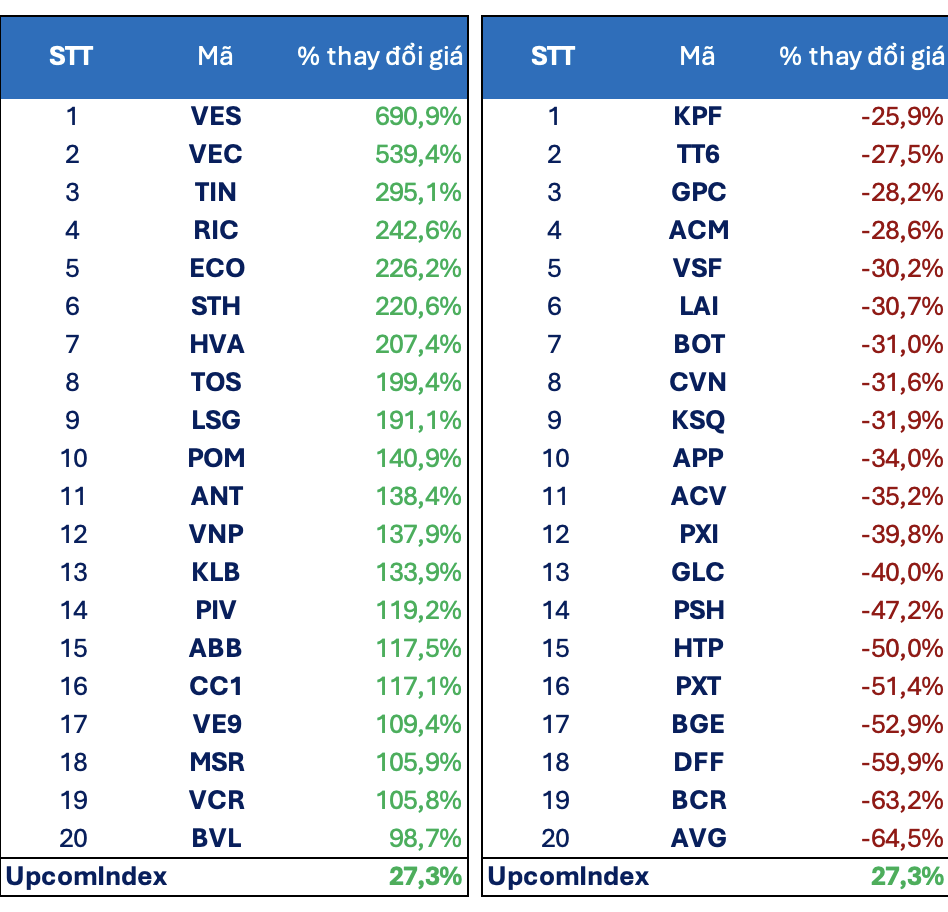Select the VEC stock code
Screen dimensions: 948x912
point(216,154)
